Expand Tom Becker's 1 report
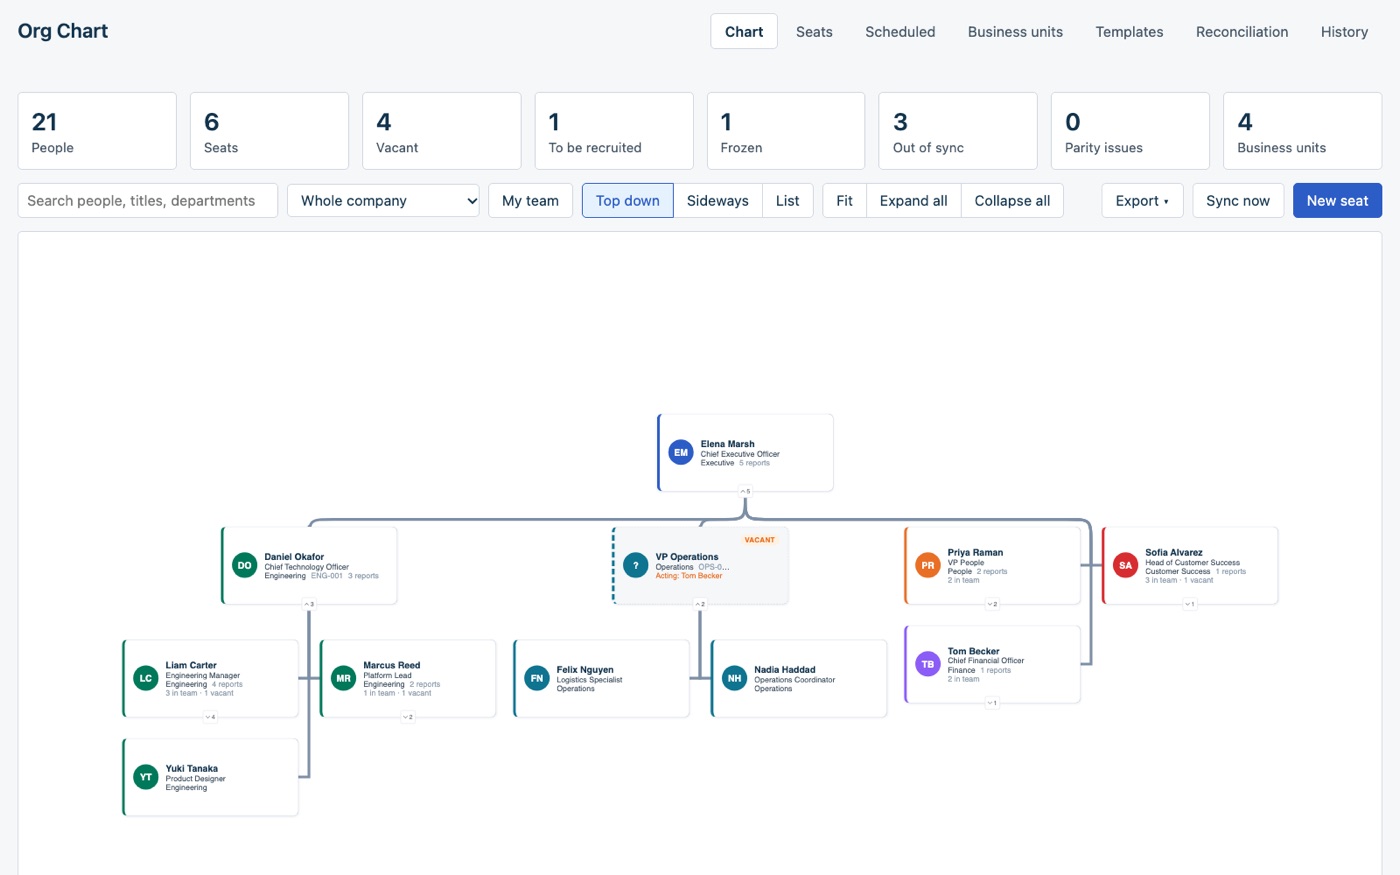This screenshot has width=1400, height=875. coord(992,703)
